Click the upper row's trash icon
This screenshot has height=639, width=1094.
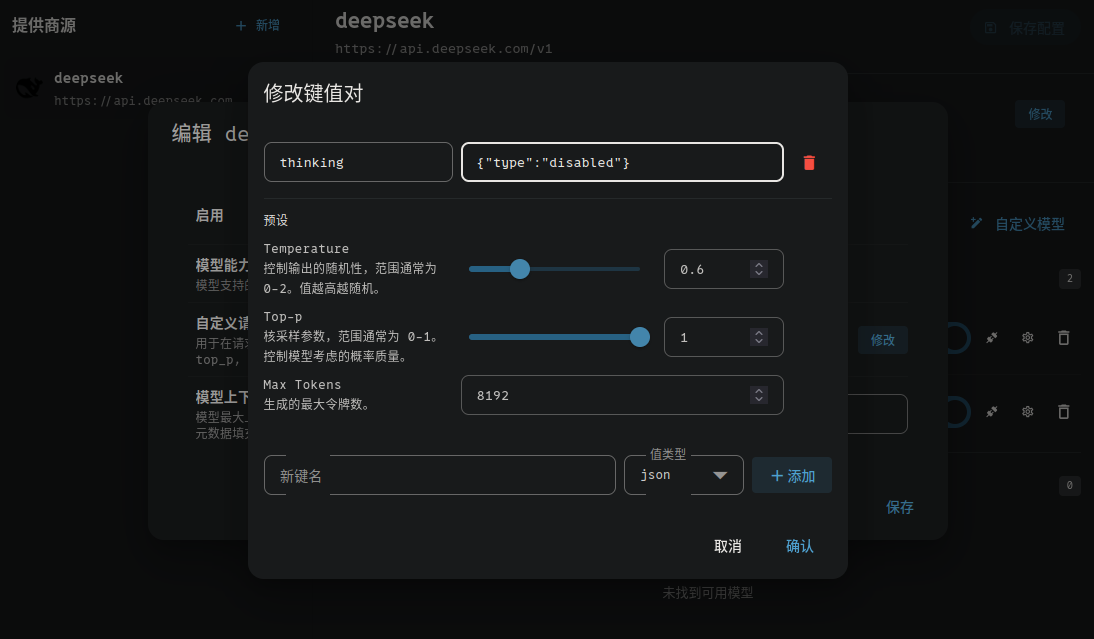coord(1063,338)
